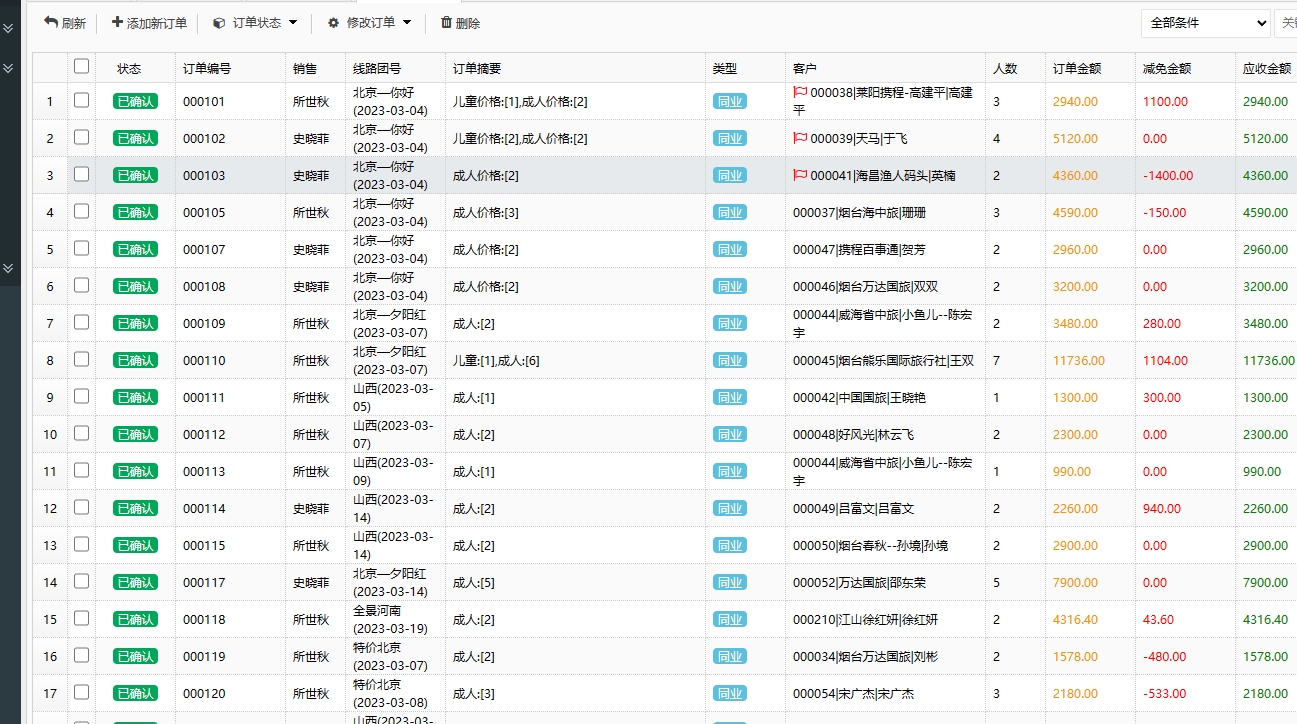Click the red flag on customer 000039 天马
The image size is (1297, 724).
click(800, 138)
